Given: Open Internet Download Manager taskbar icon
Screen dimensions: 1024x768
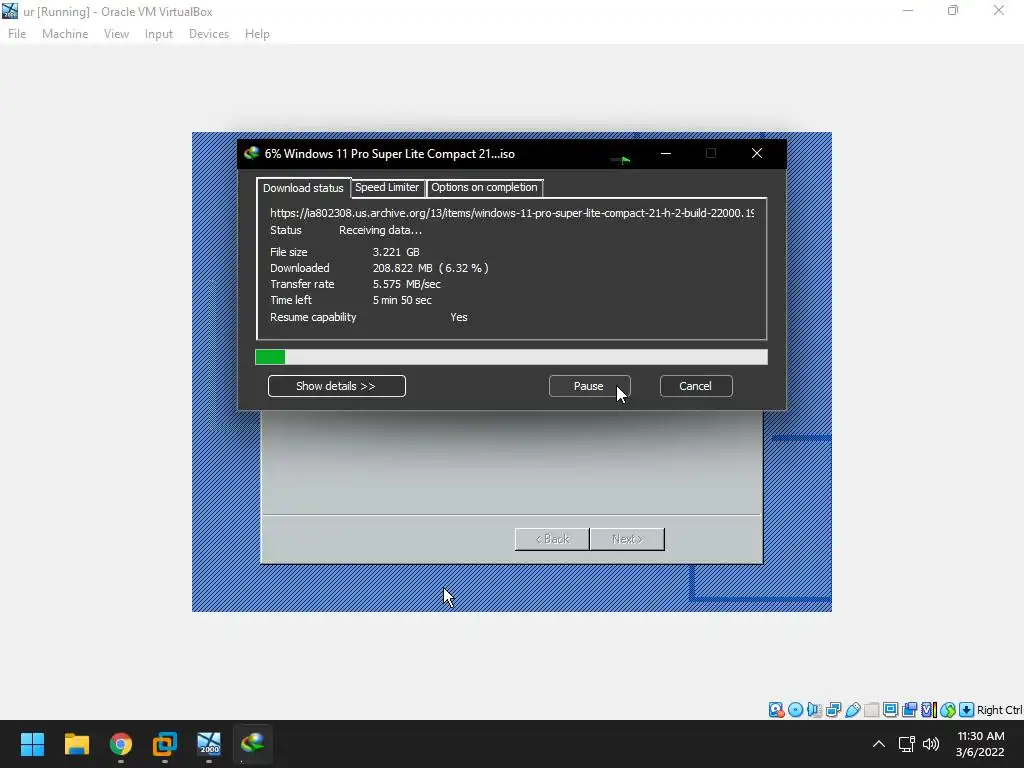Looking at the screenshot, I should tap(253, 744).
